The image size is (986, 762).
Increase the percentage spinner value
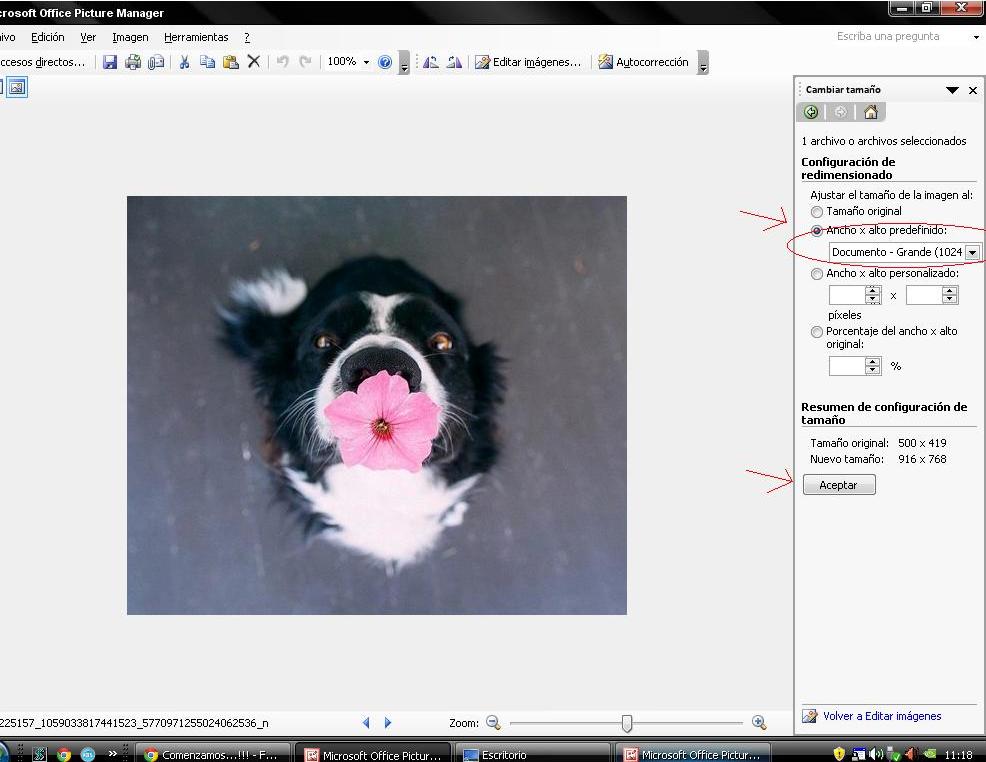(873, 362)
